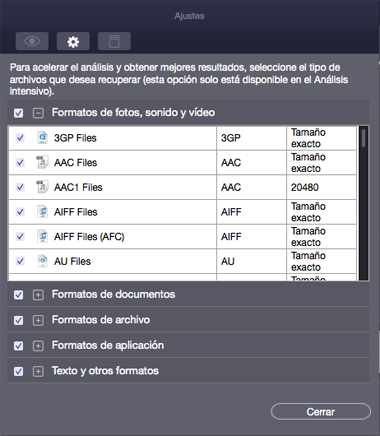Viewport: 380px width, 436px height.
Task: Click the Cerrar button
Action: 321,412
